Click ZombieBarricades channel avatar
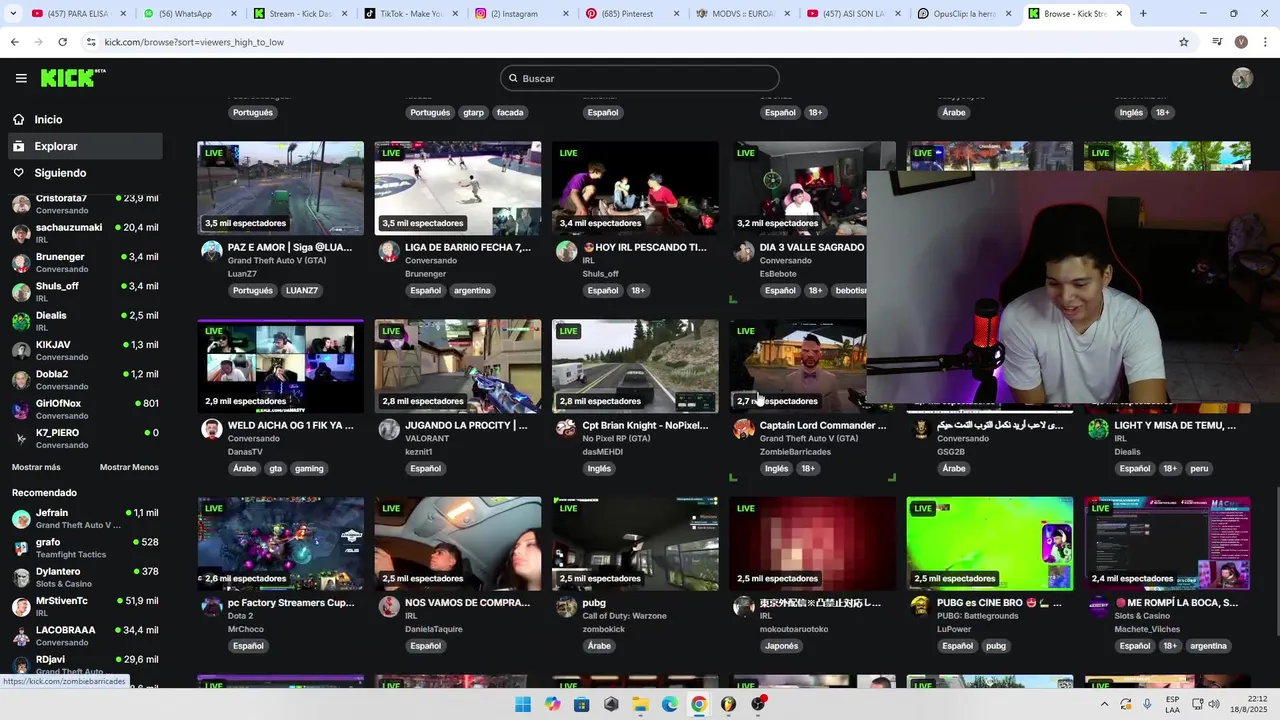The width and height of the screenshot is (1280, 720). point(743,429)
